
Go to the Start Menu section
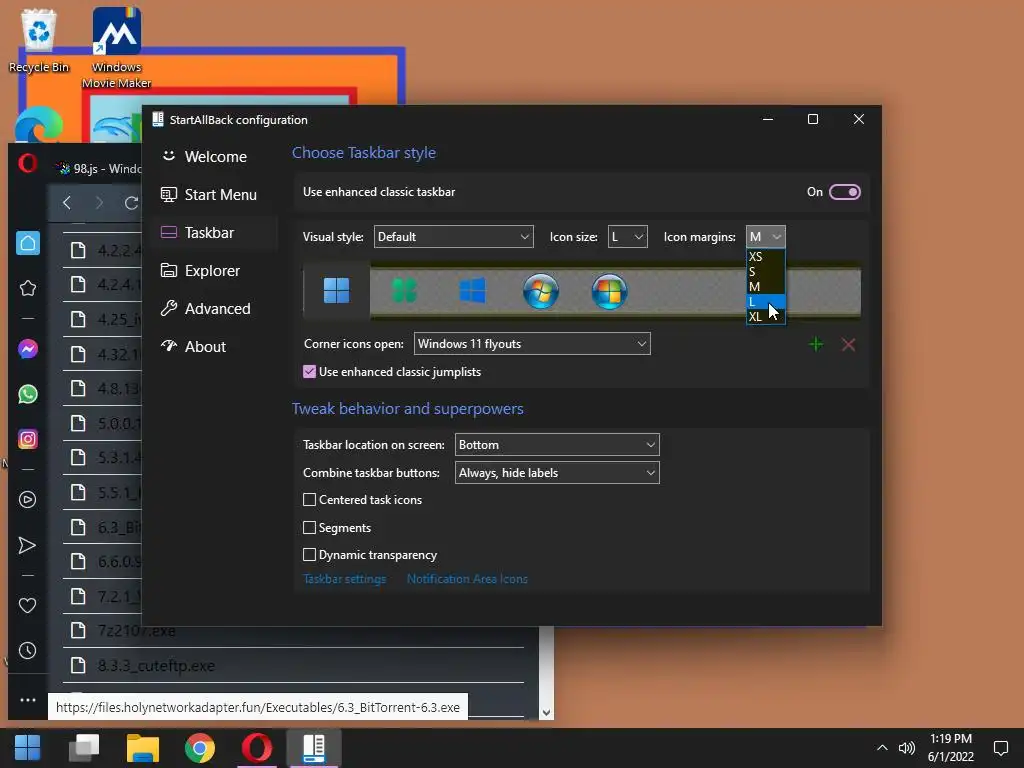(216, 195)
